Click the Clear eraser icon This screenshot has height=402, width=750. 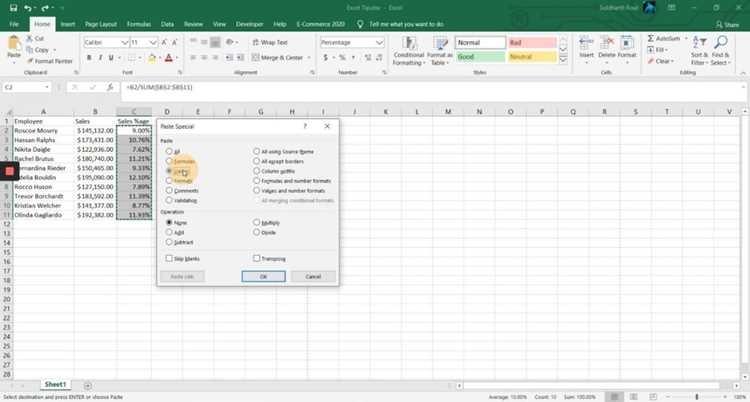tap(651, 61)
